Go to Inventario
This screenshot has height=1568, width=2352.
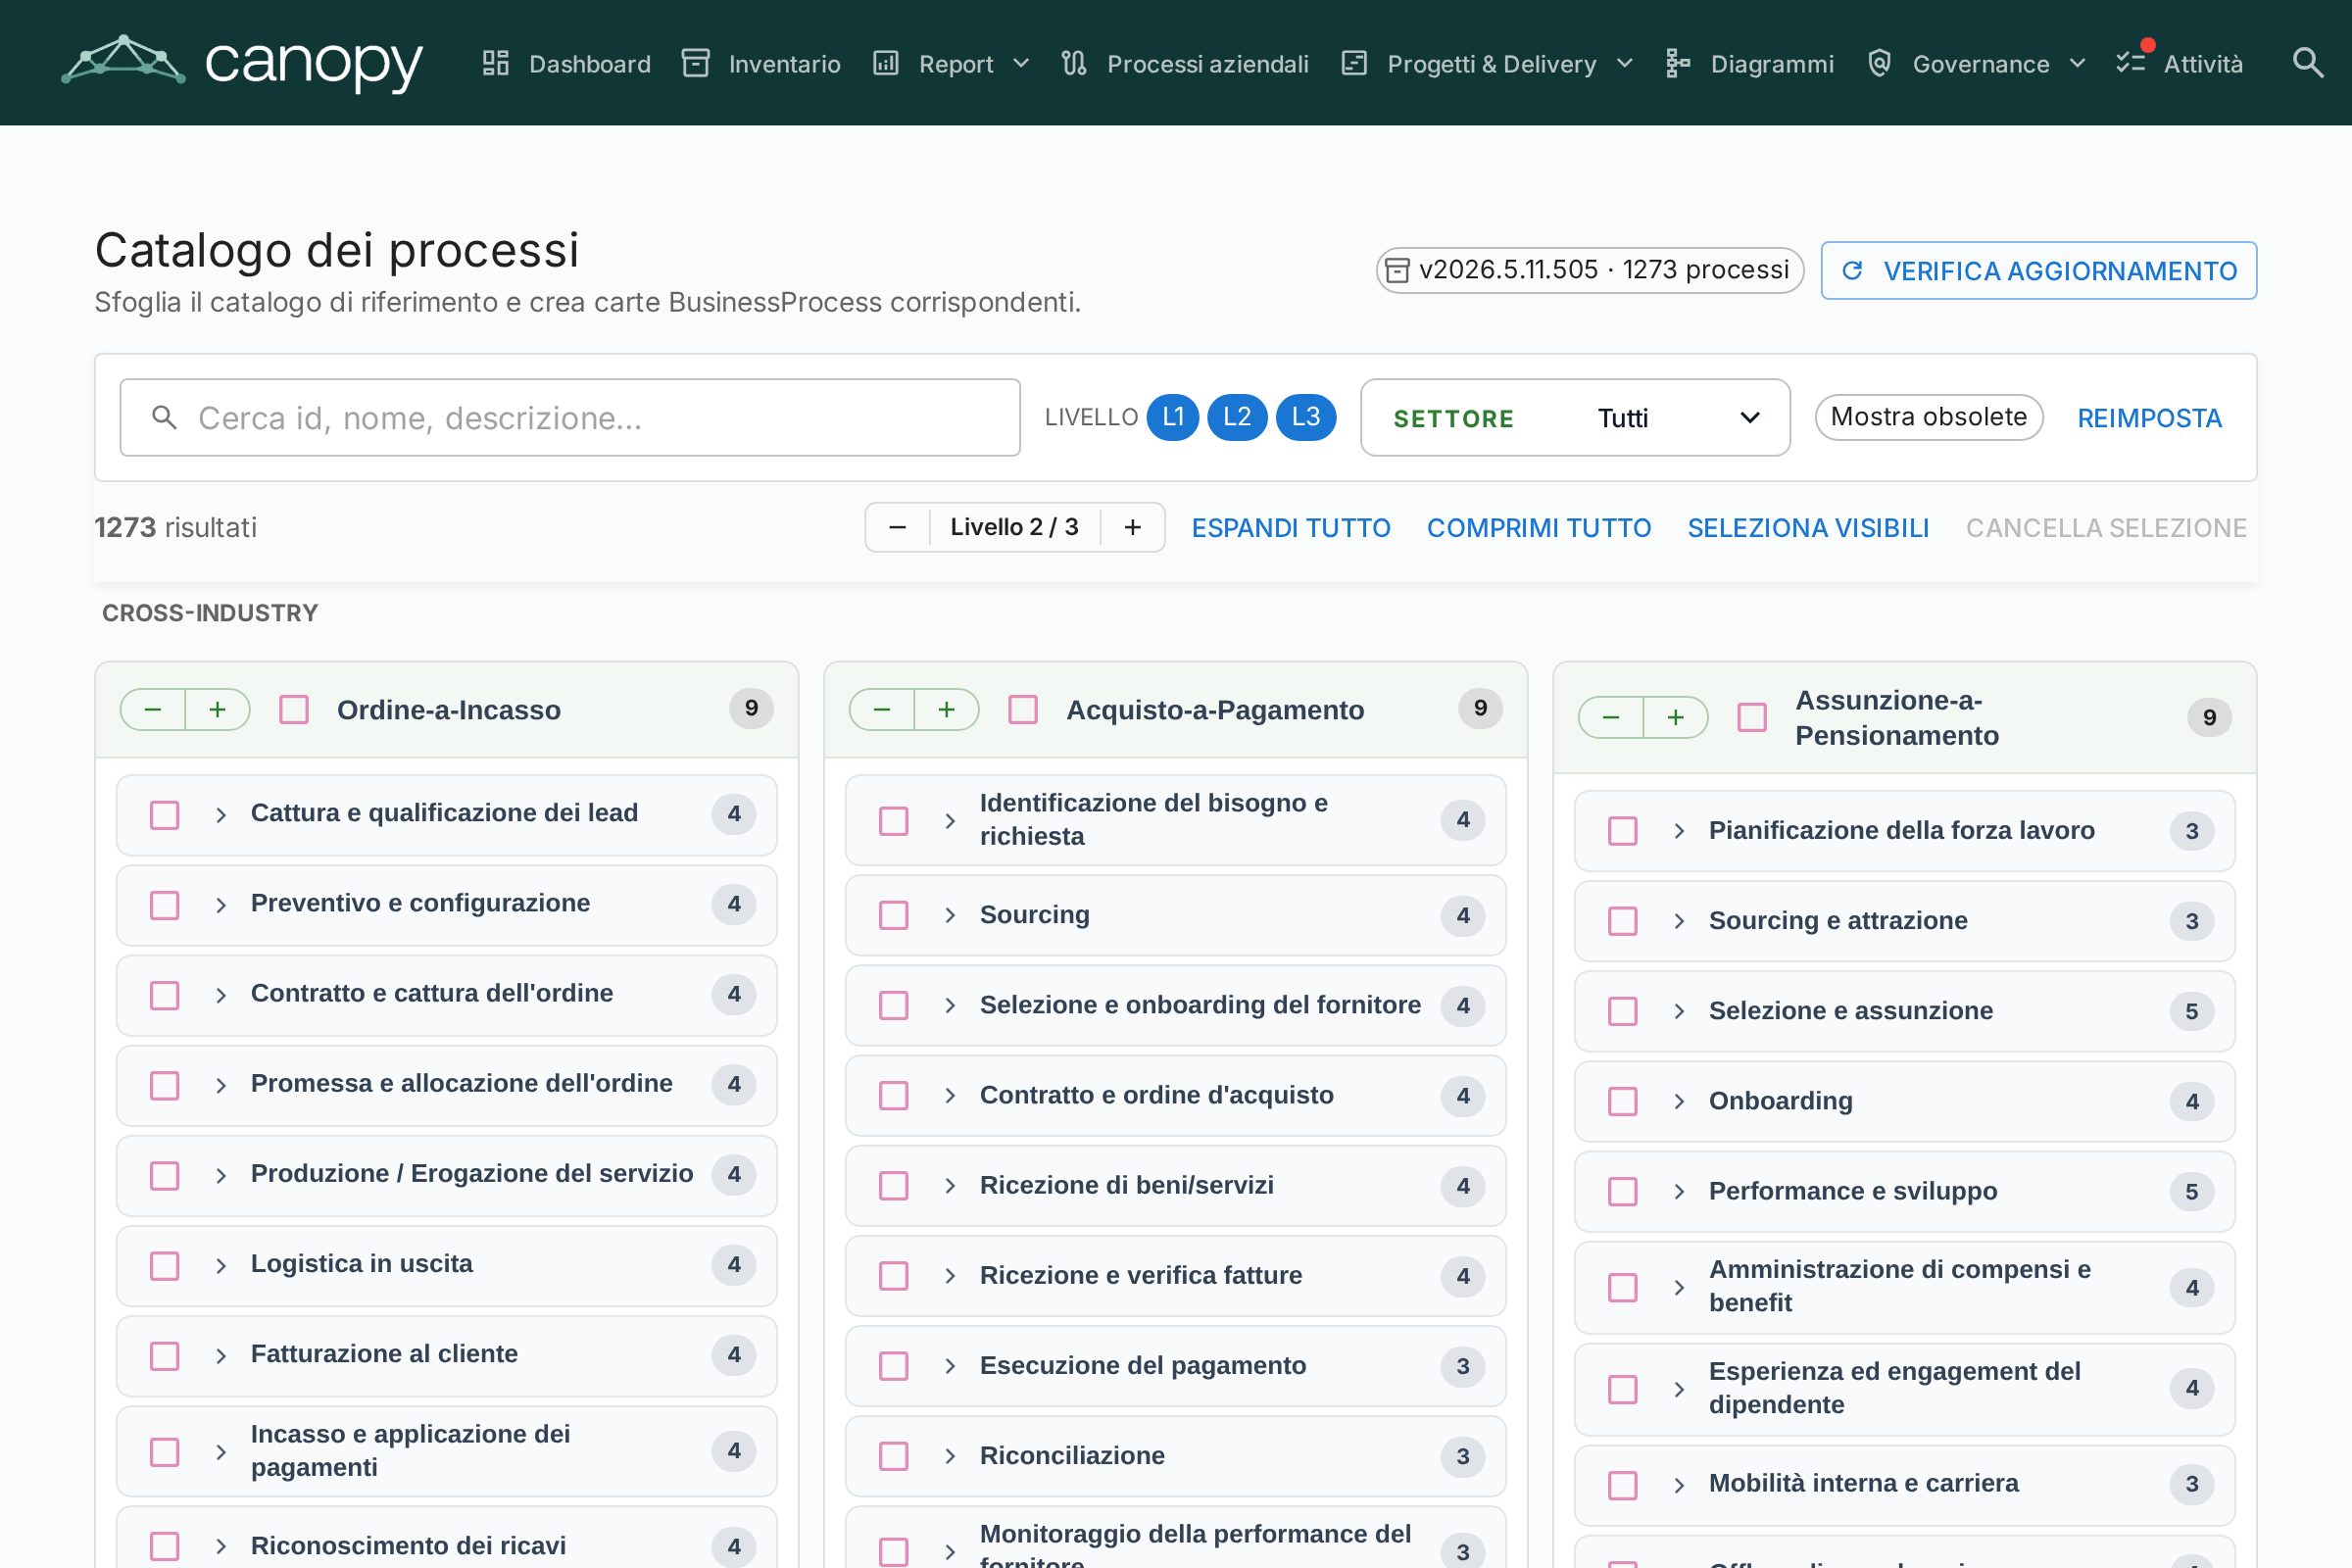coord(760,63)
